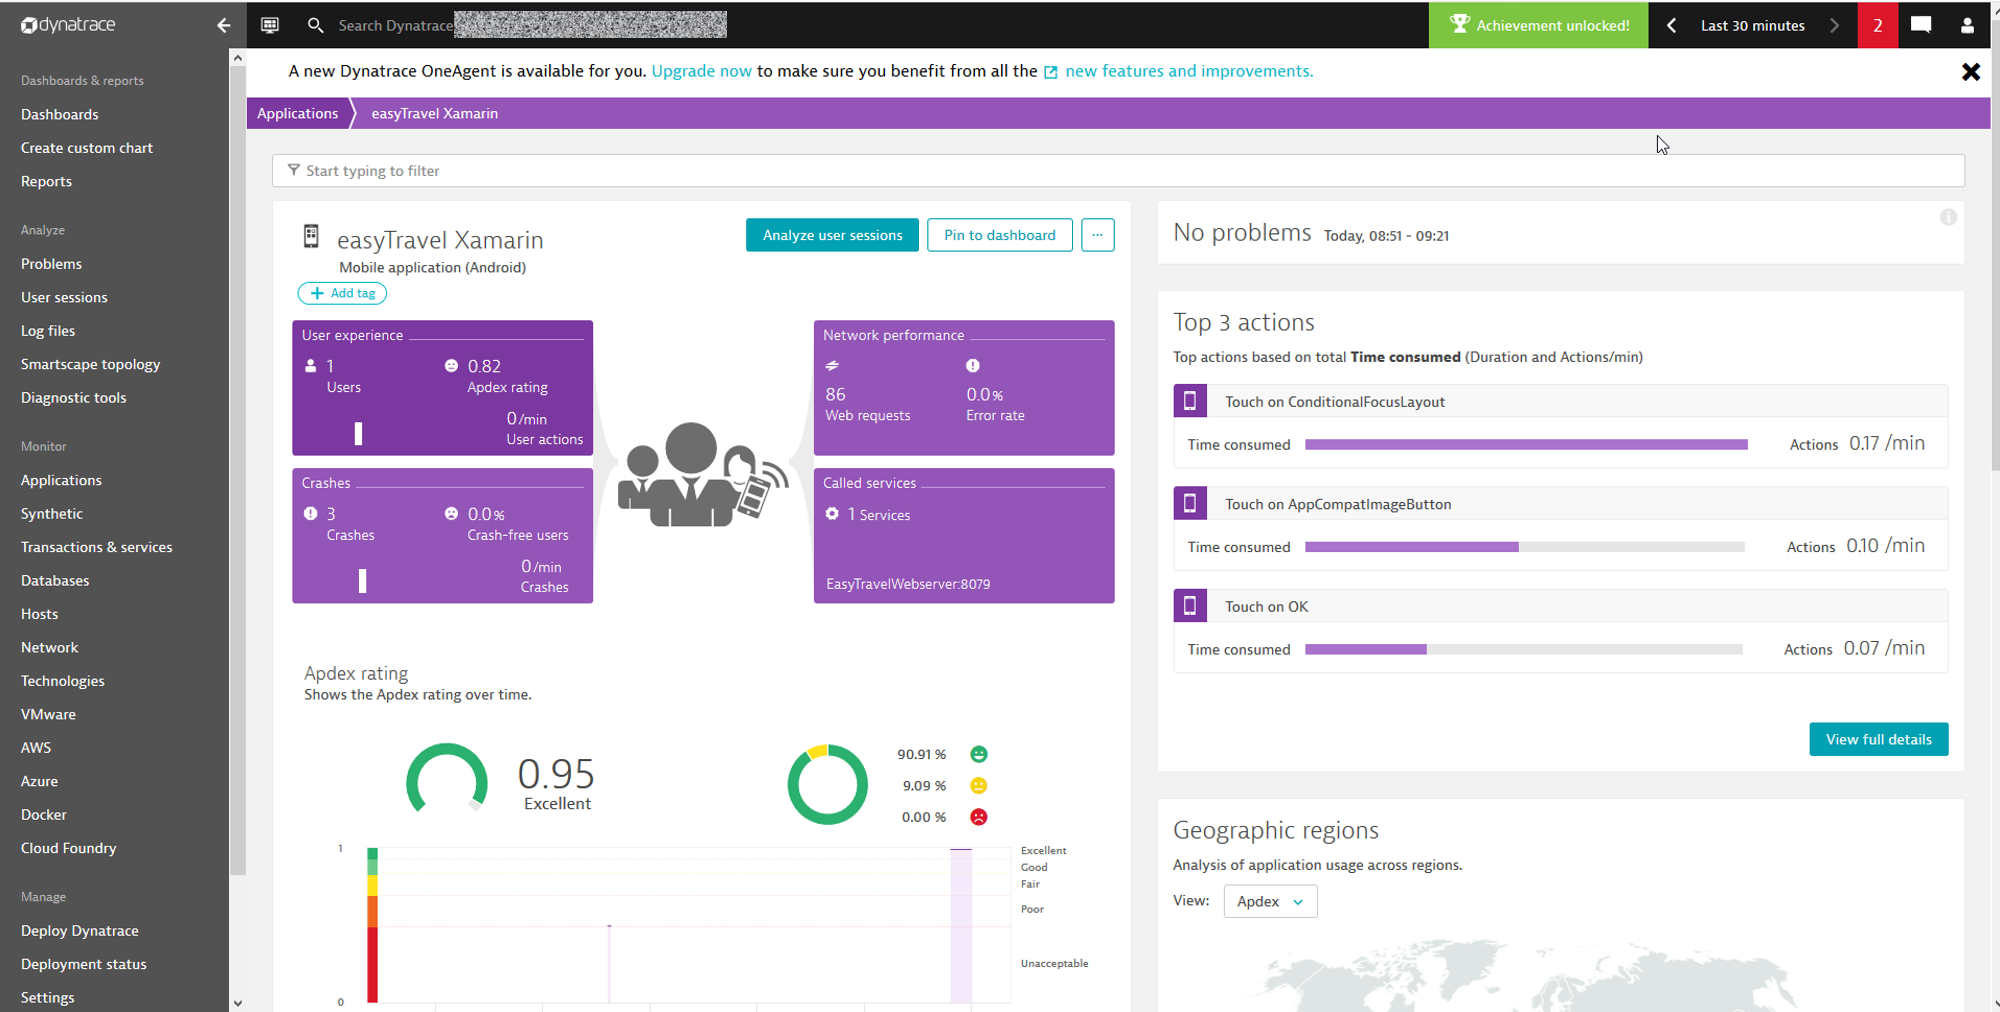Select easyTravel Xamarin breadcrumb

pyautogui.click(x=434, y=113)
